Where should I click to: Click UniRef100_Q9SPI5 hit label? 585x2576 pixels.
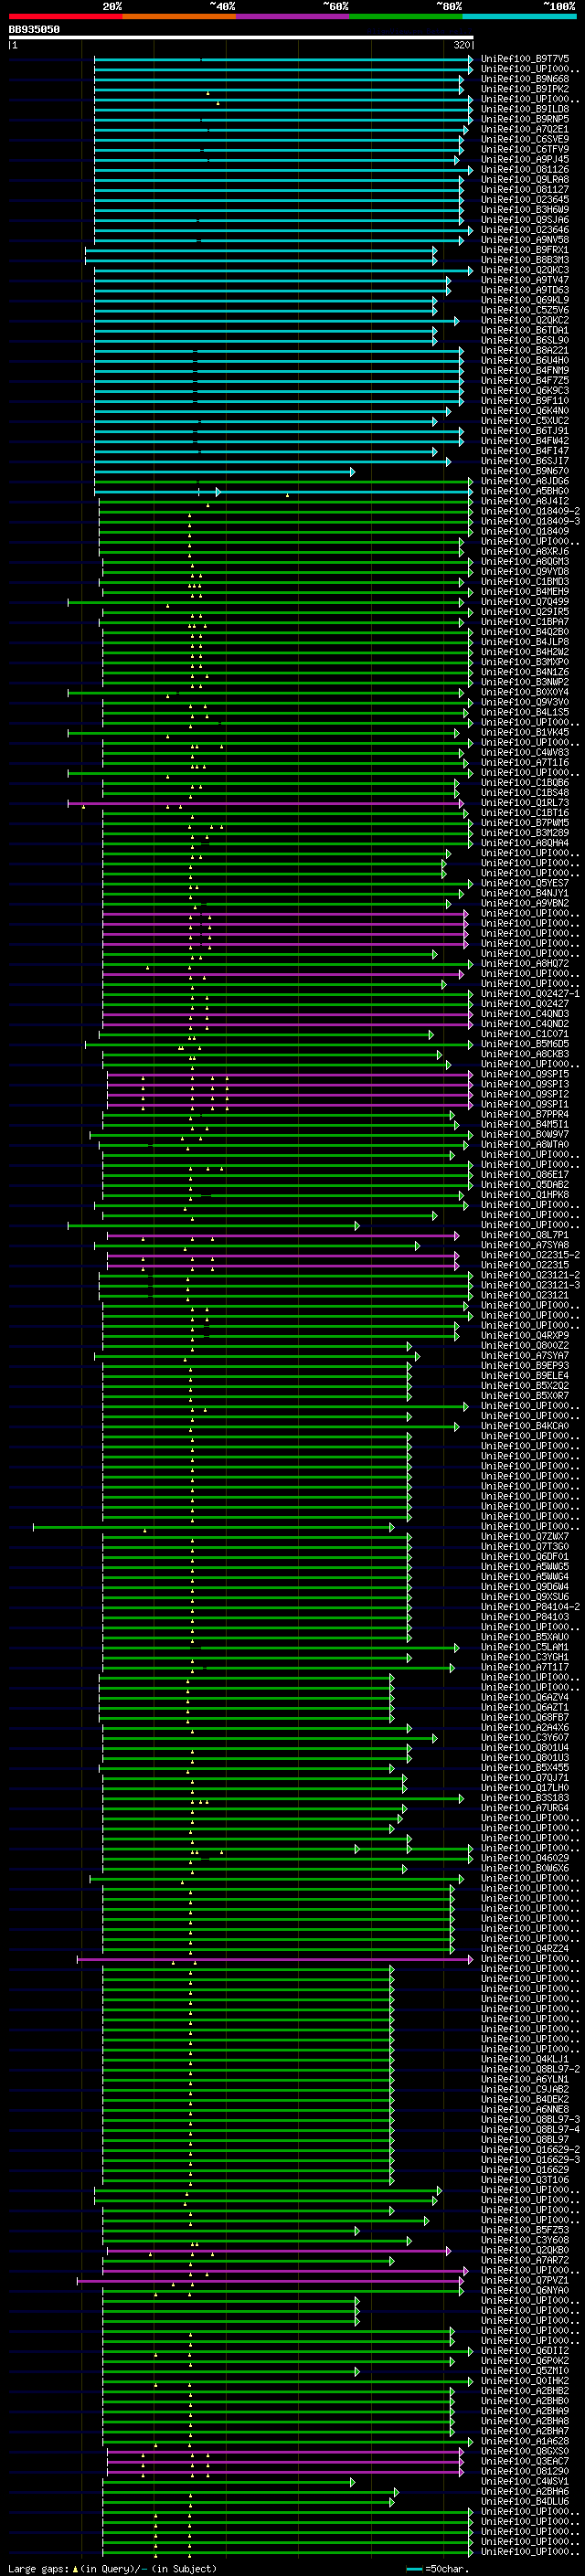(x=525, y=1074)
